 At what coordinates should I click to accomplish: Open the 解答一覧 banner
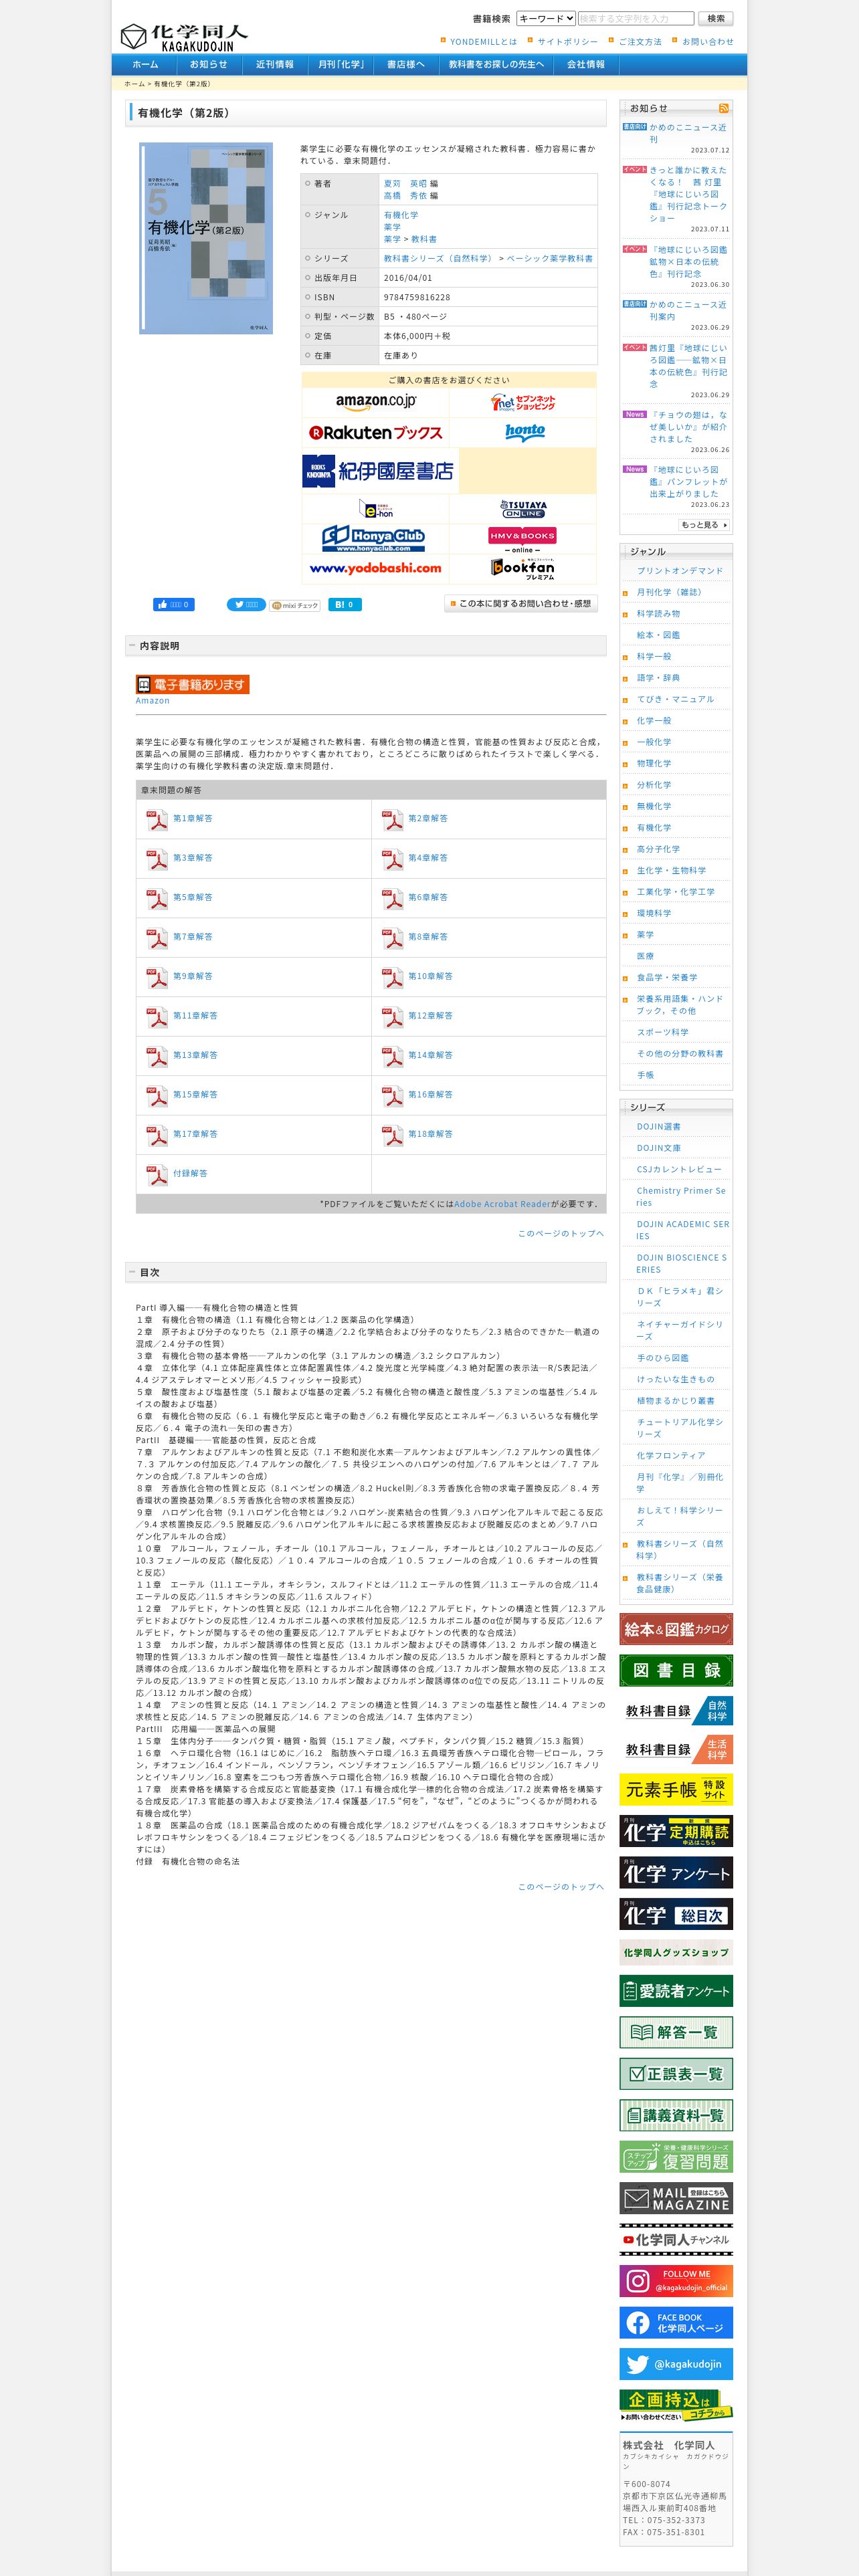[676, 2032]
